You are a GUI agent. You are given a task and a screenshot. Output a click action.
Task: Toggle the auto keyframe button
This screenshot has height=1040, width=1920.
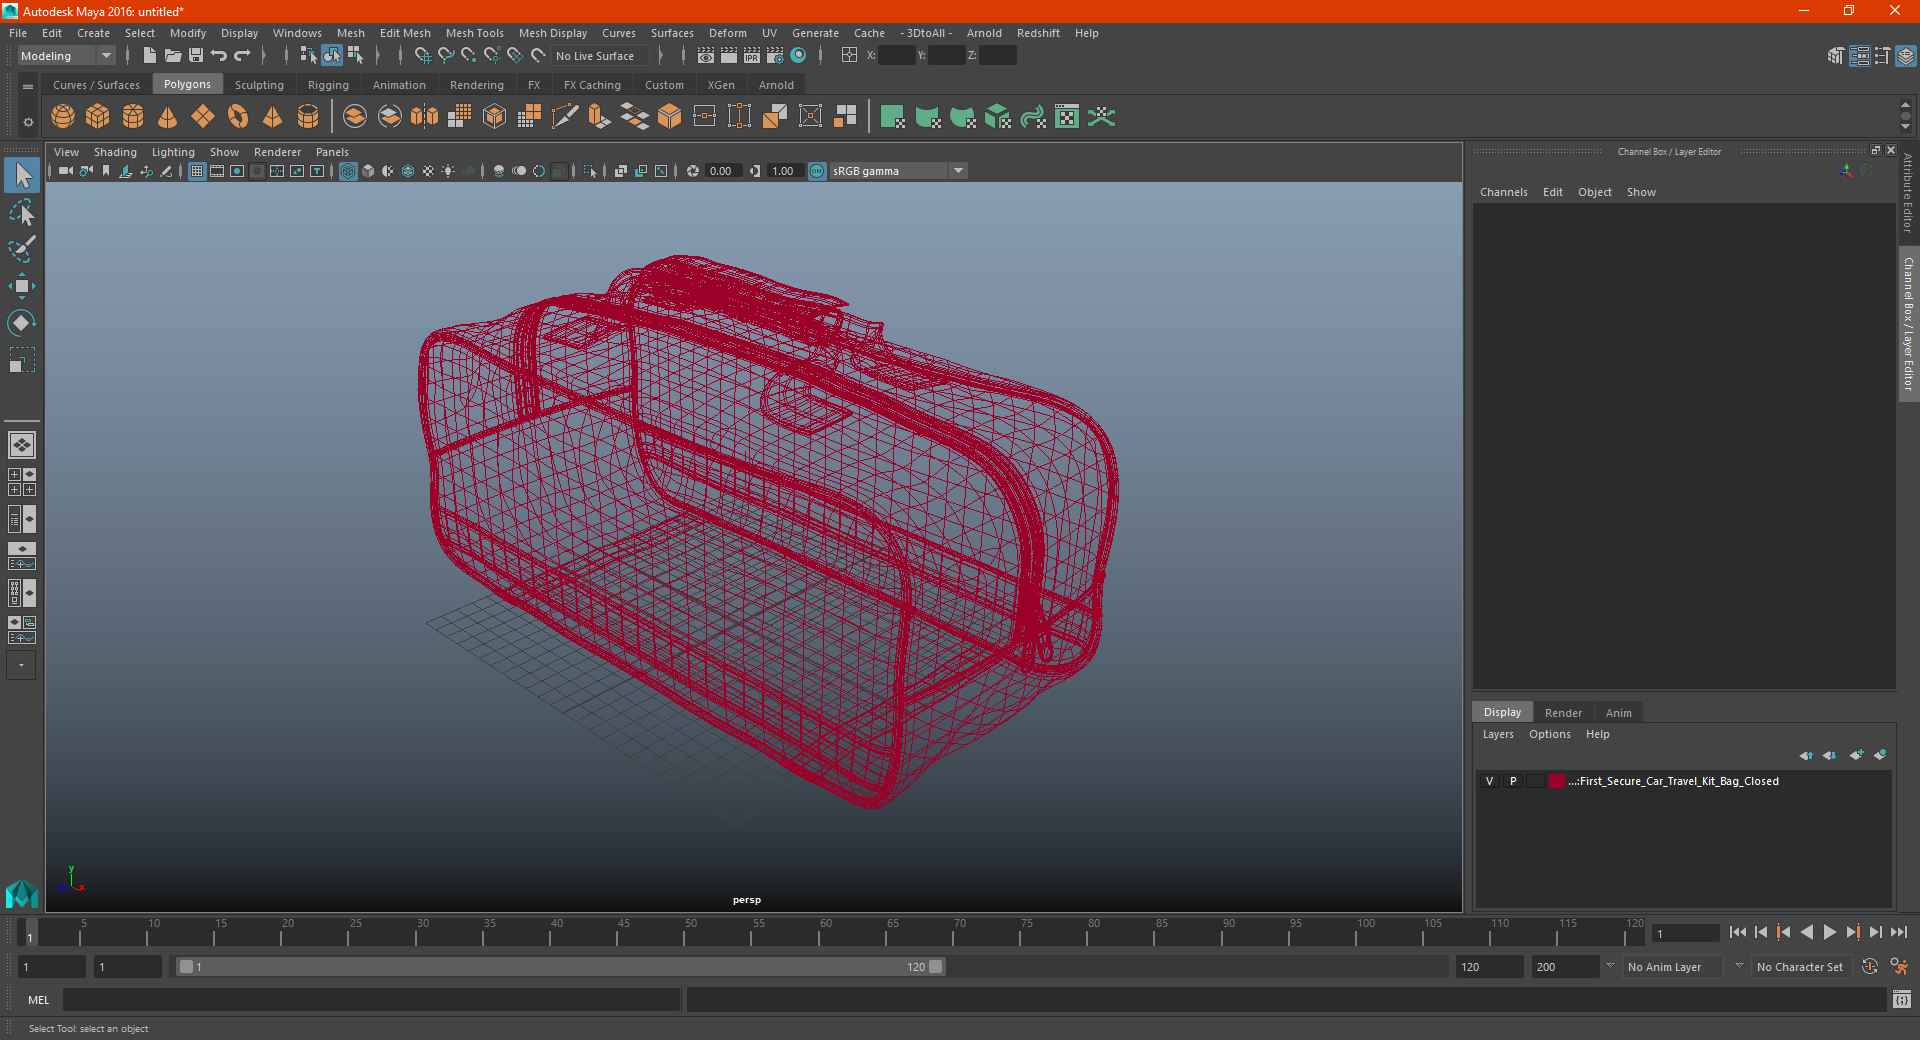pos(1869,966)
